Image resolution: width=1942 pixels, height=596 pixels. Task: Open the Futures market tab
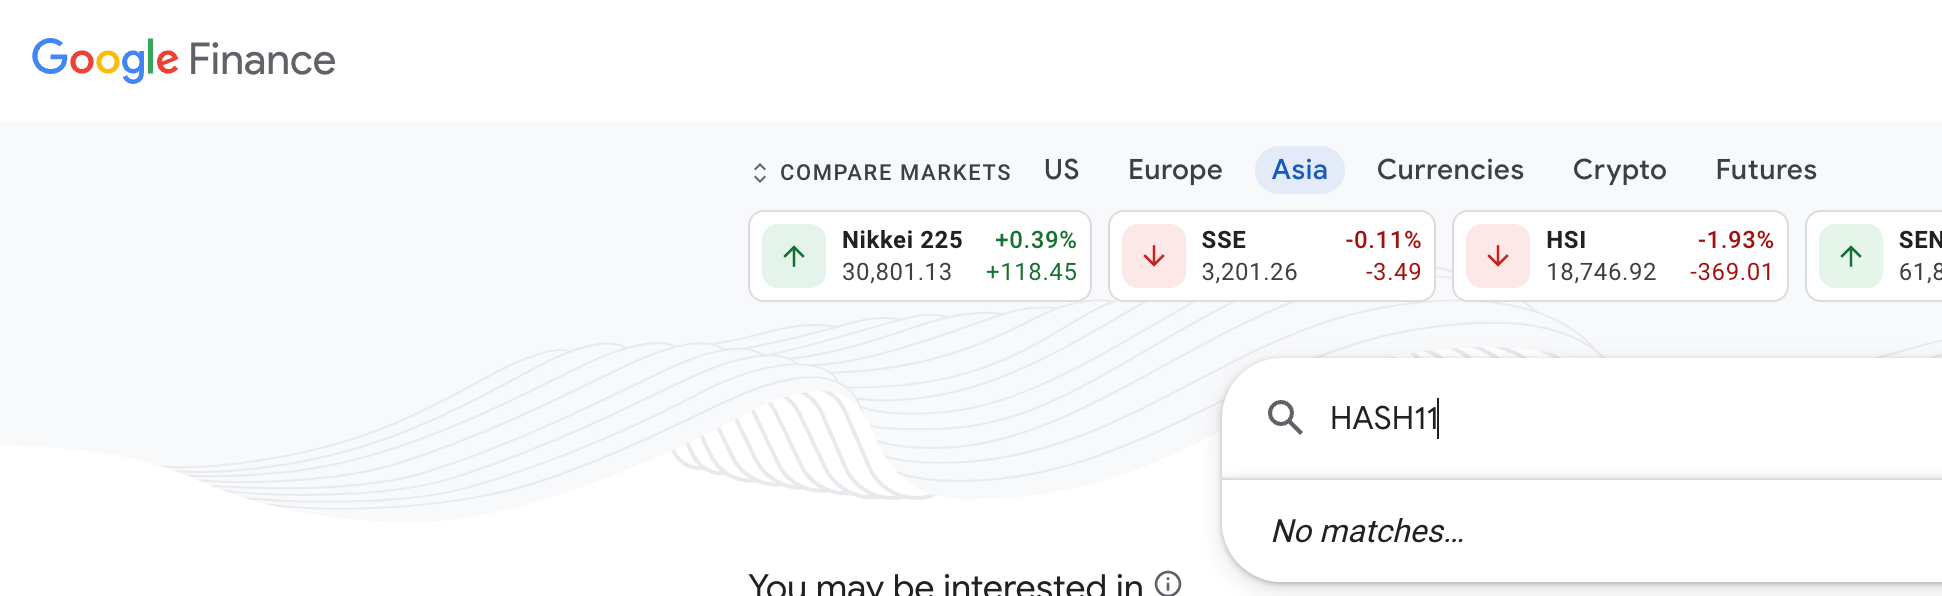[x=1765, y=170]
